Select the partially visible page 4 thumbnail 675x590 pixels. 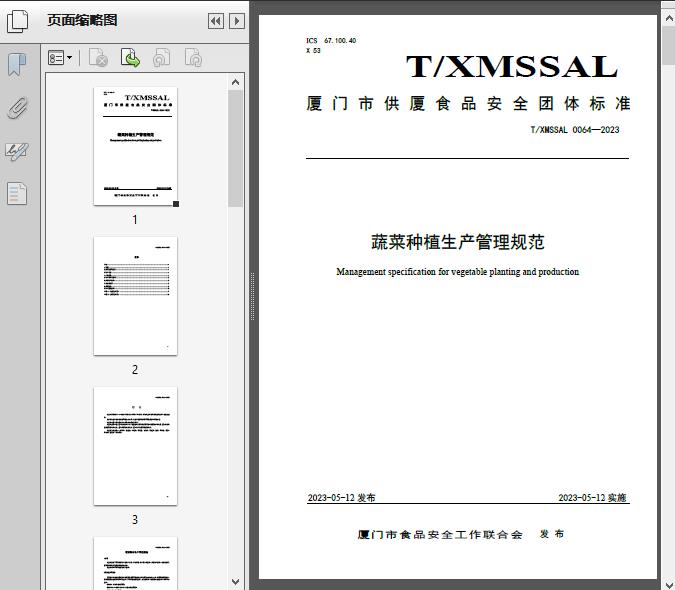pyautogui.click(x=135, y=563)
